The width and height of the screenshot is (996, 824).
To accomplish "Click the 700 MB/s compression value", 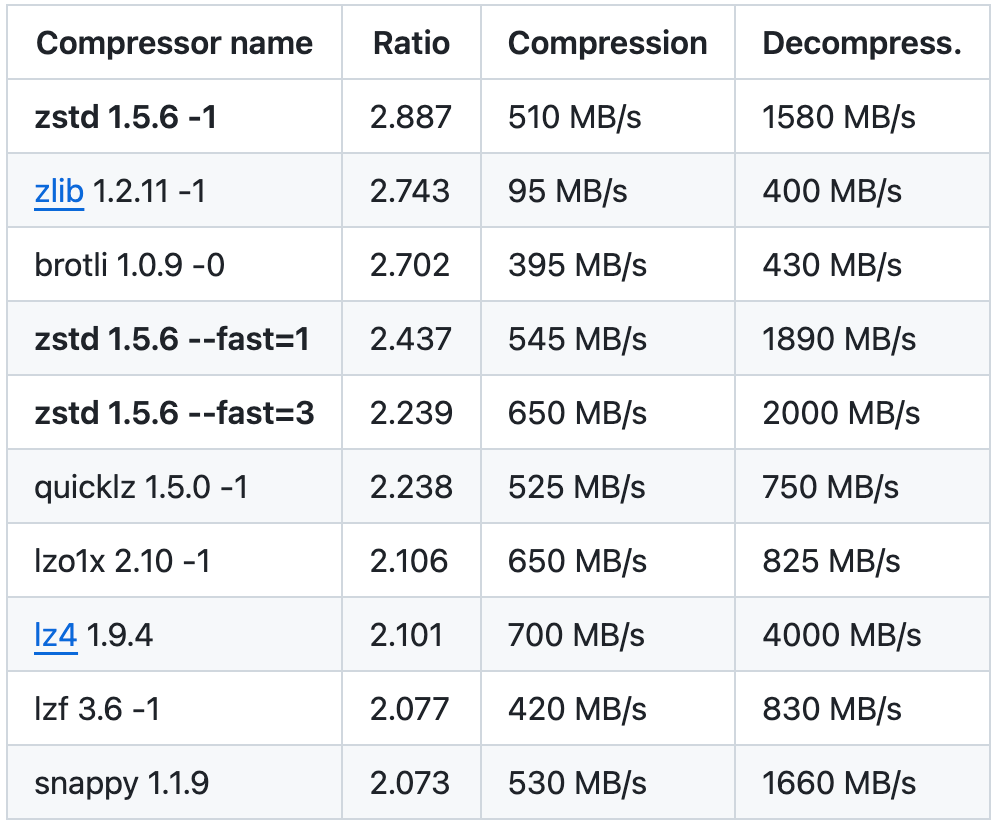I will click(576, 635).
